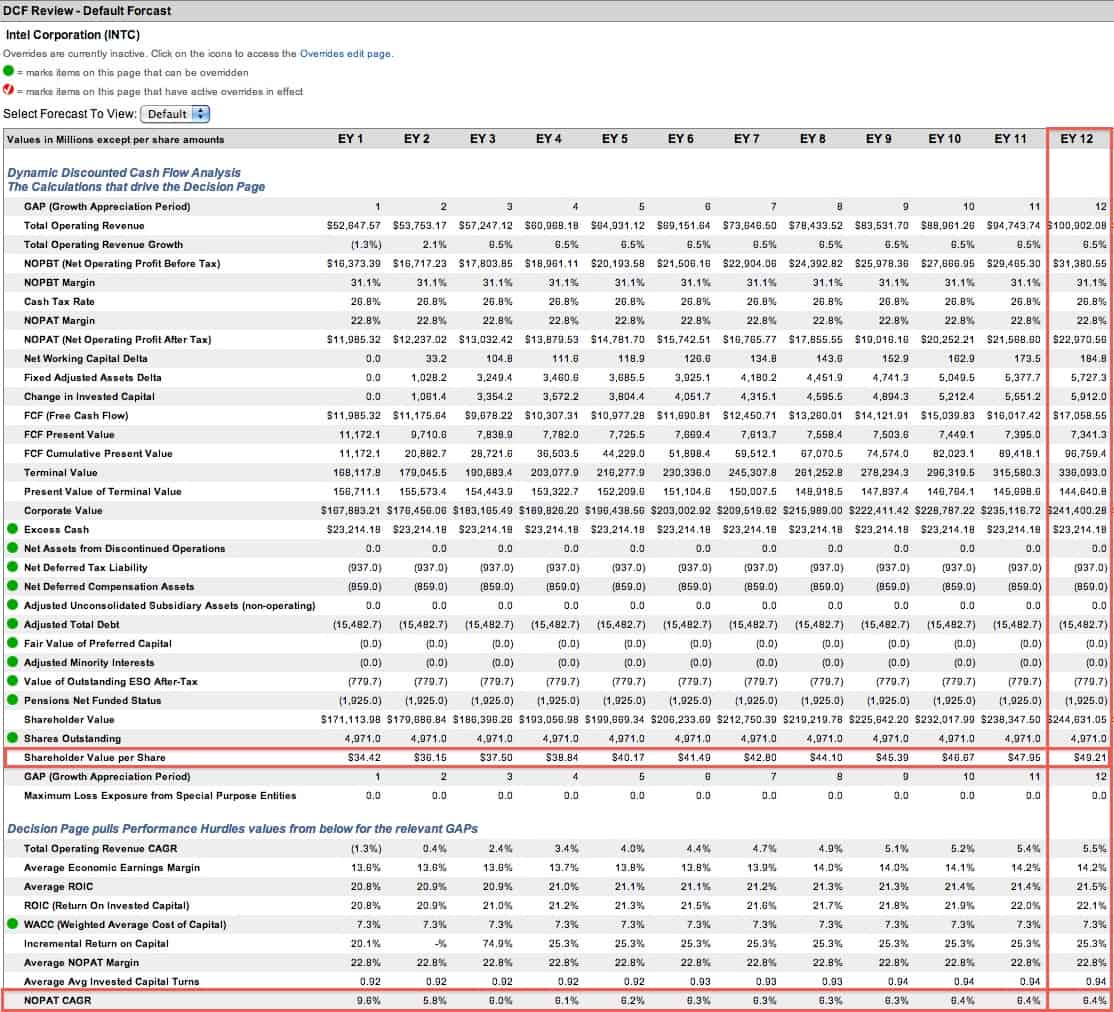This screenshot has width=1114, height=1012.
Task: Click the Corporate Value row label
Action: [63, 510]
